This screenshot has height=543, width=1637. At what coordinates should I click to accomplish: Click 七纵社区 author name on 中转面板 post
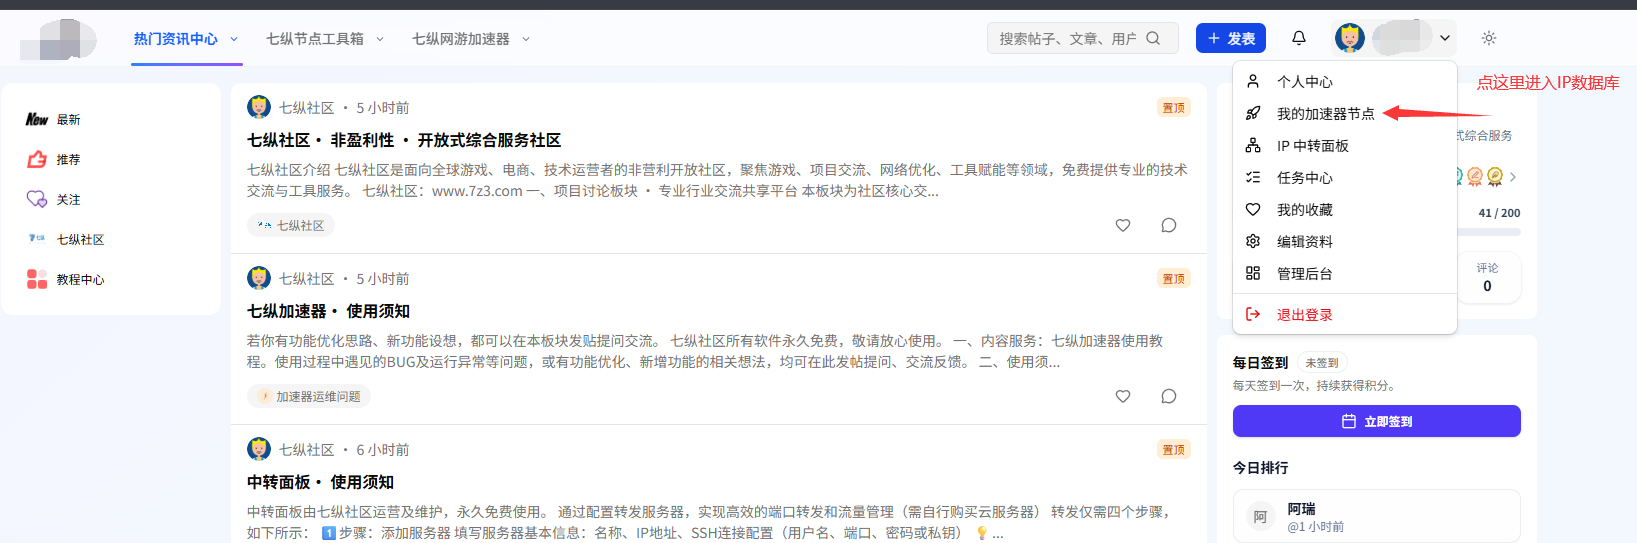pyautogui.click(x=306, y=449)
